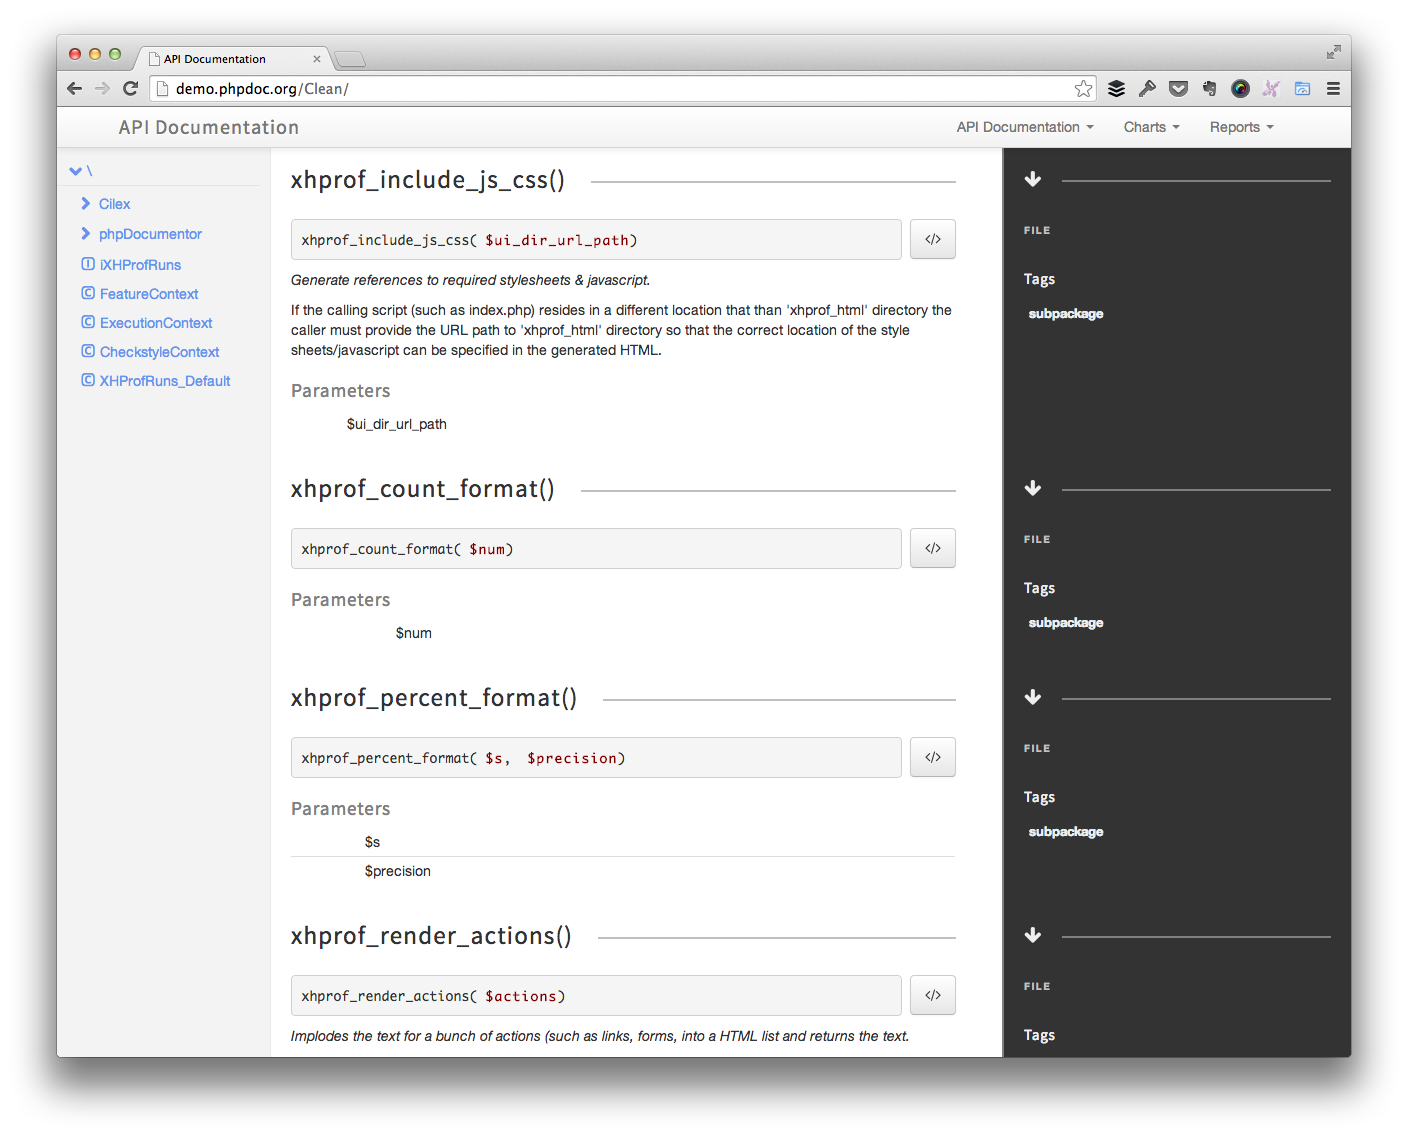Click the subpackage tag link

point(1065,313)
